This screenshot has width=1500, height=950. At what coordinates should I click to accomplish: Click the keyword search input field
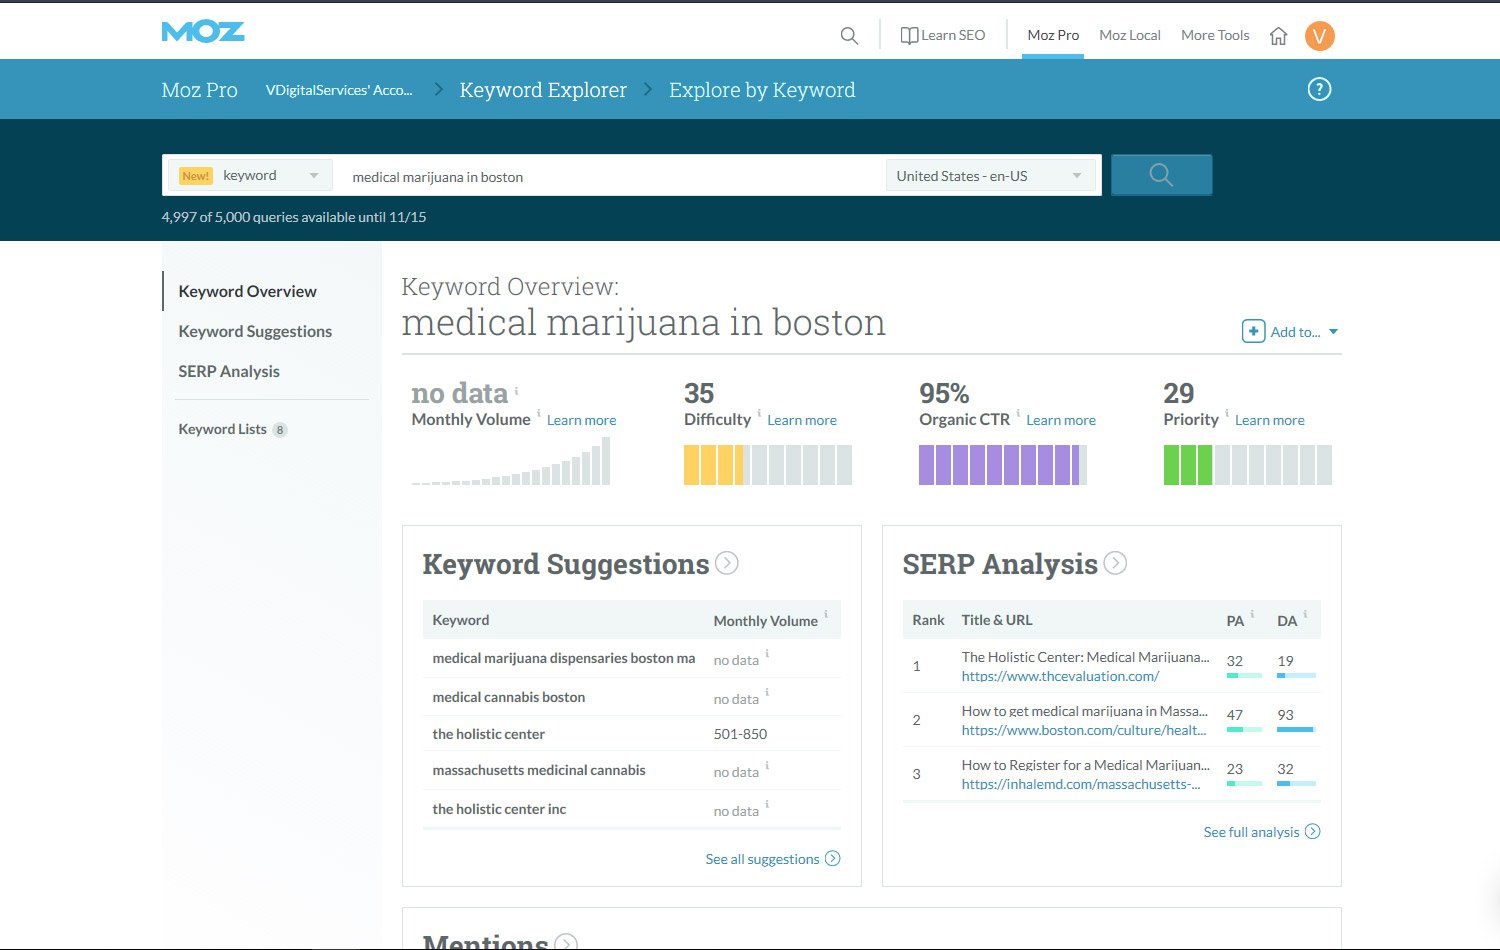point(610,176)
